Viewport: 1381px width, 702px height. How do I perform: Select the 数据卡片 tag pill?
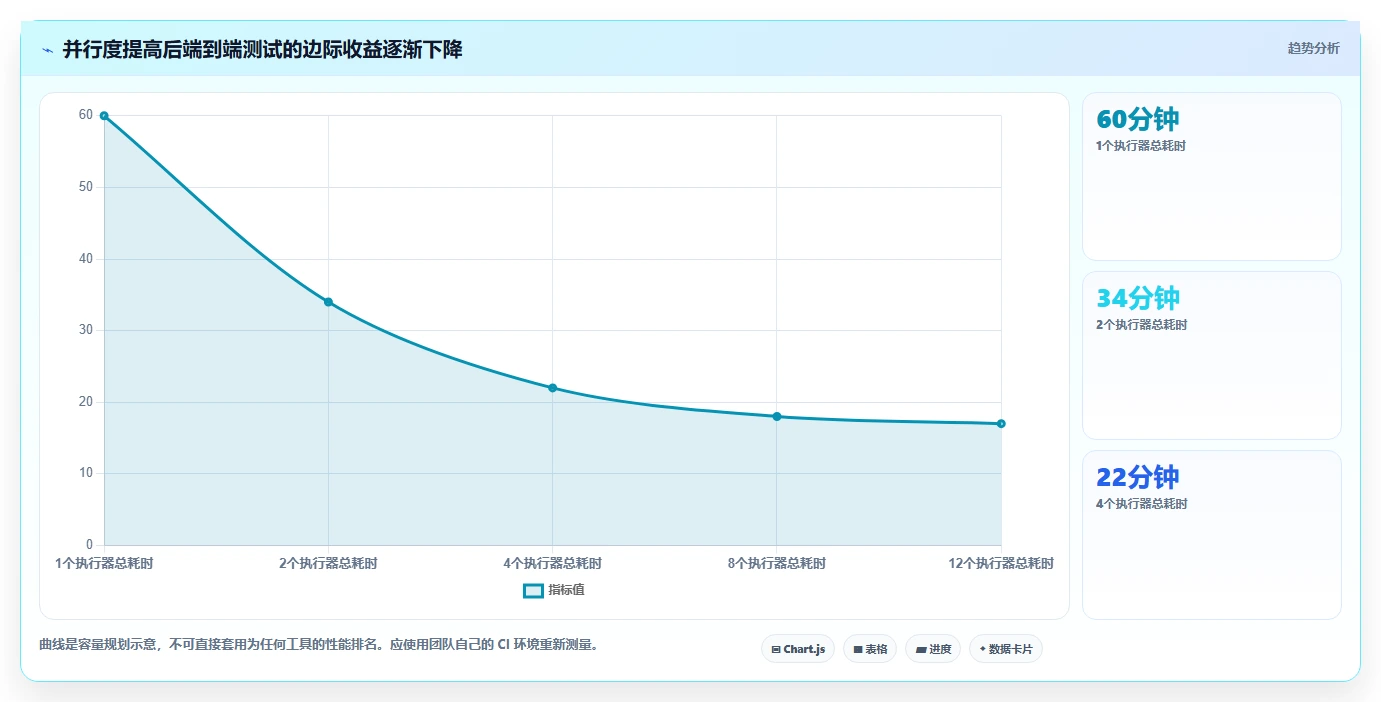pyautogui.click(x=1006, y=649)
